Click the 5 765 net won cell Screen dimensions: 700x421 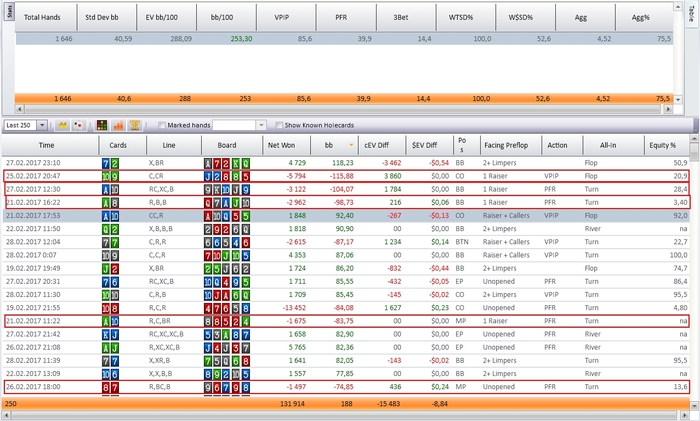(297, 347)
